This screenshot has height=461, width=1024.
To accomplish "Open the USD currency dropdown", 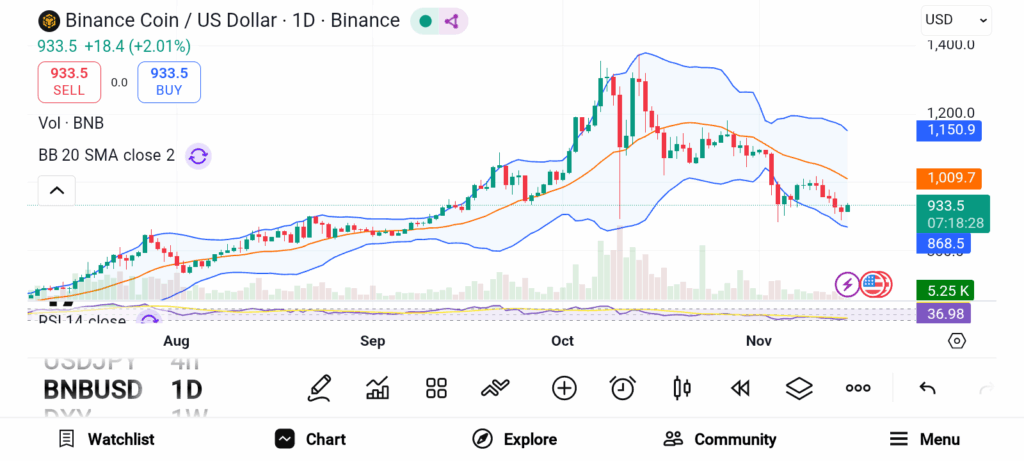I will pos(956,19).
